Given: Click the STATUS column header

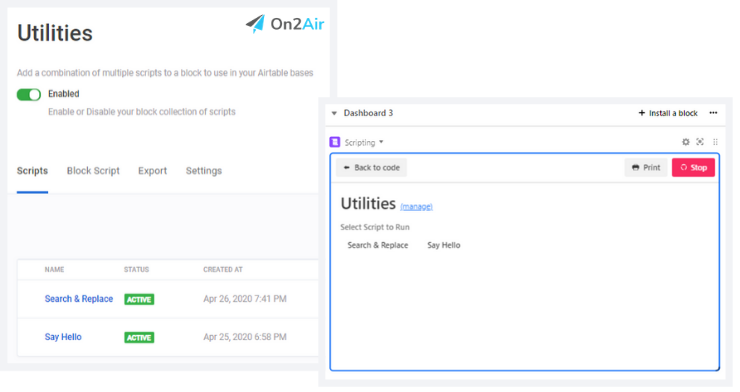Looking at the screenshot, I should pyautogui.click(x=136, y=269).
